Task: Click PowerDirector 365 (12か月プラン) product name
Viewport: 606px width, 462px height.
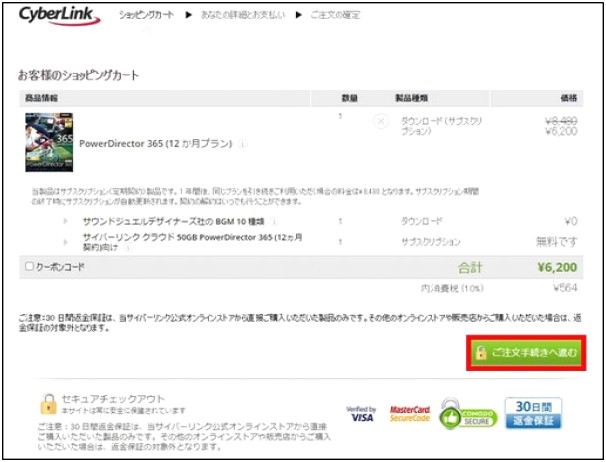Action: point(156,144)
